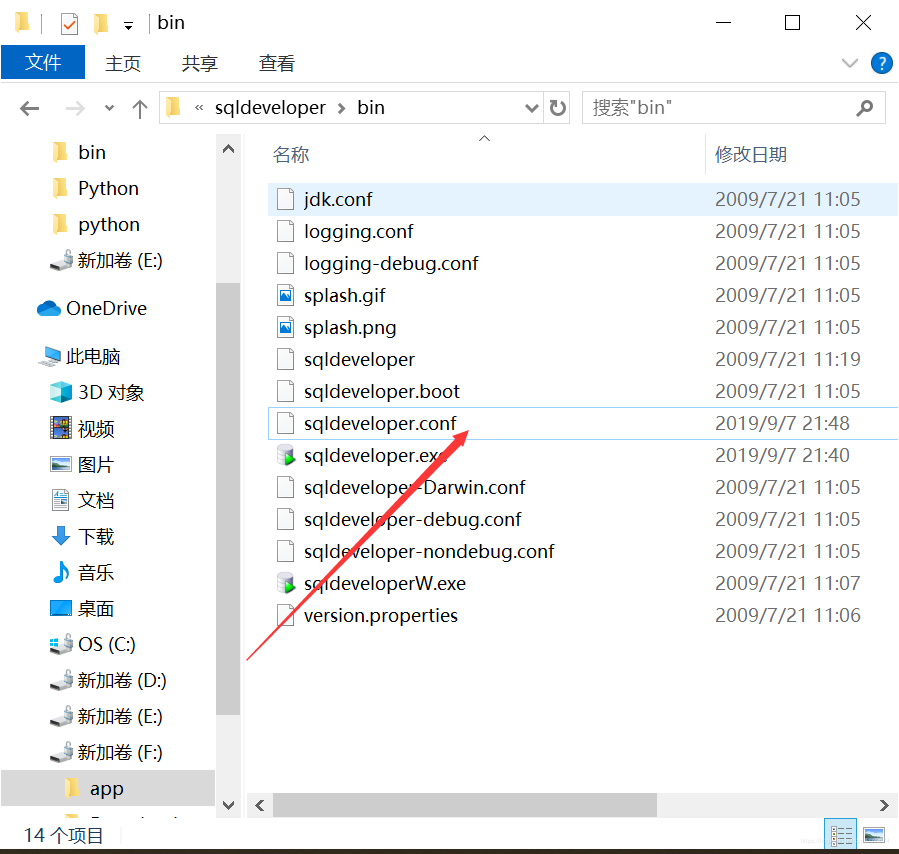The height and width of the screenshot is (854, 899).
Task: Open the 3D 对象 folder
Action: click(111, 393)
